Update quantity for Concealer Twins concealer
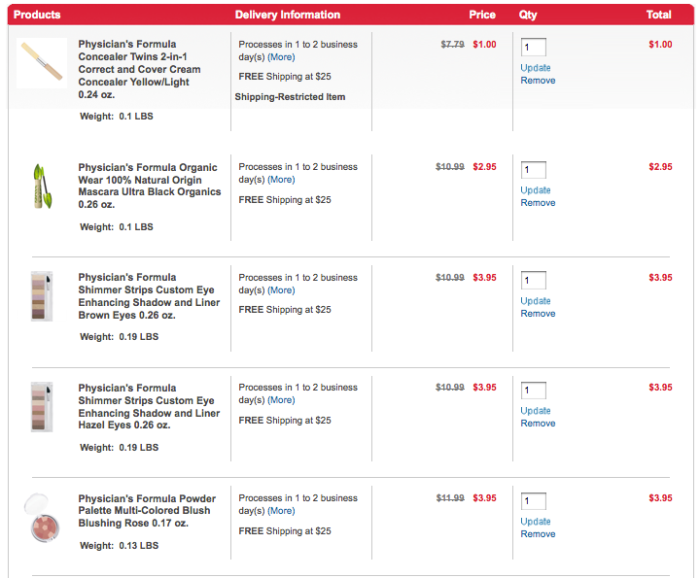This screenshot has height=578, width=700. (x=536, y=67)
